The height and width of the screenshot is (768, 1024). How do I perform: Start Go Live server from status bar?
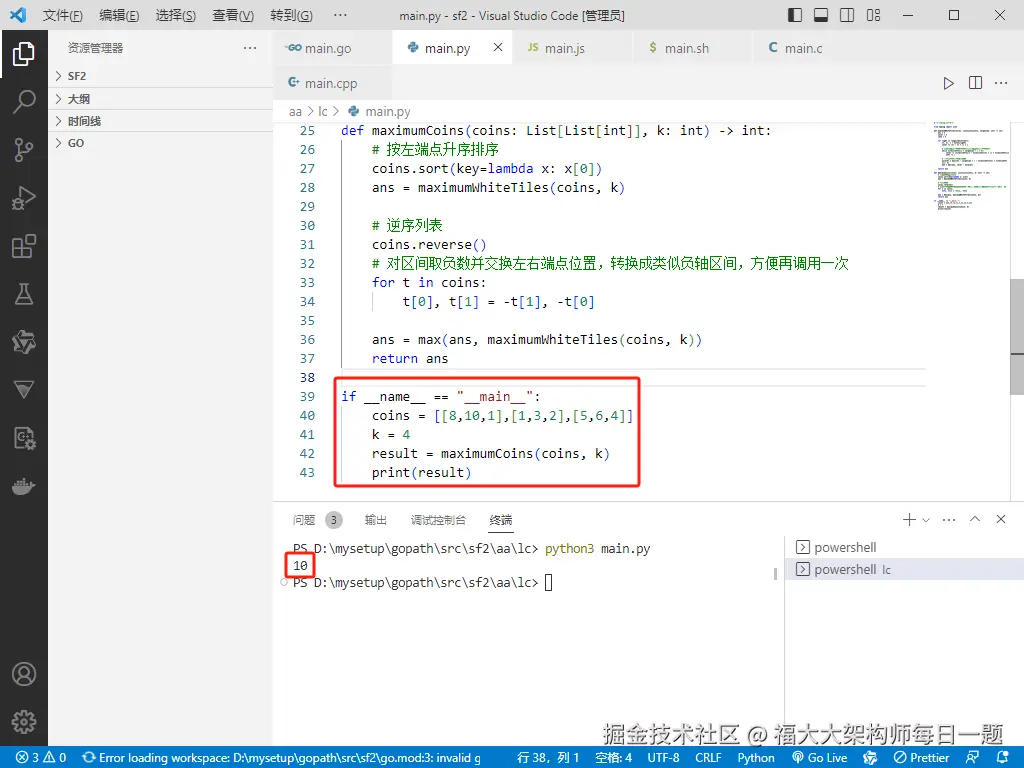click(x=820, y=758)
